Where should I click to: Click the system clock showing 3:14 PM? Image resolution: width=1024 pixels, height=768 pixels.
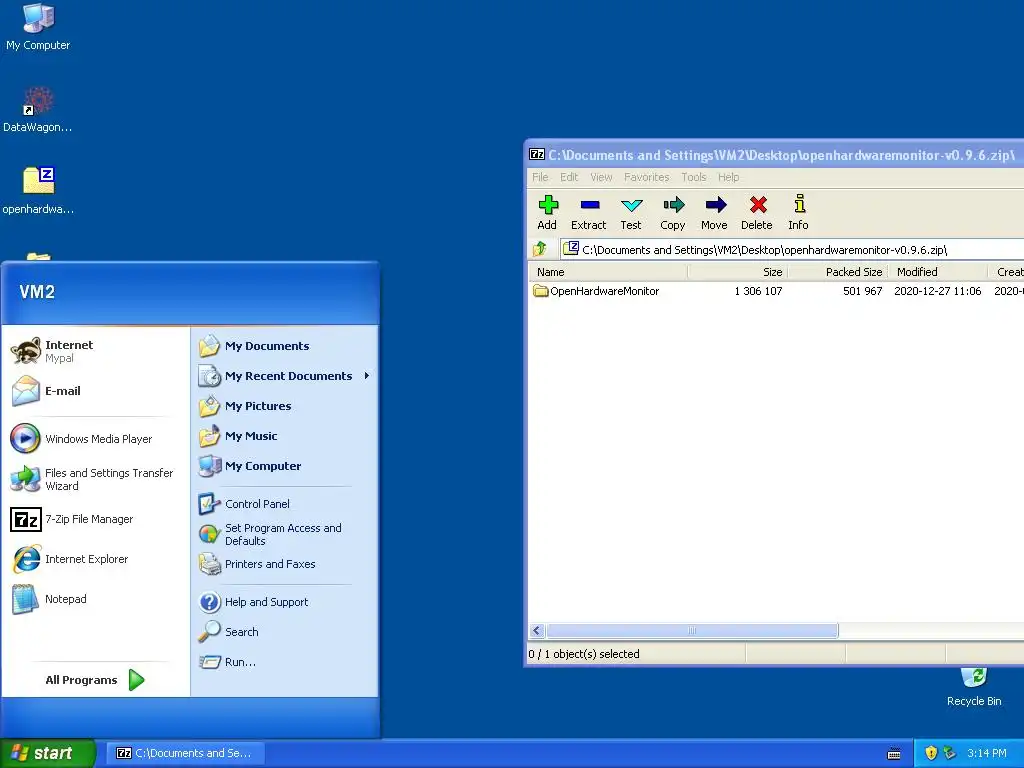987,753
